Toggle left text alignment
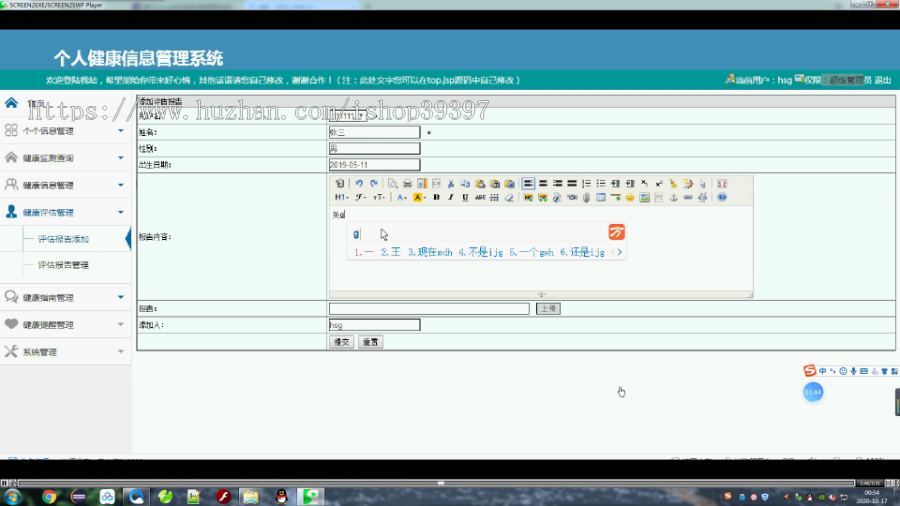 [528, 184]
